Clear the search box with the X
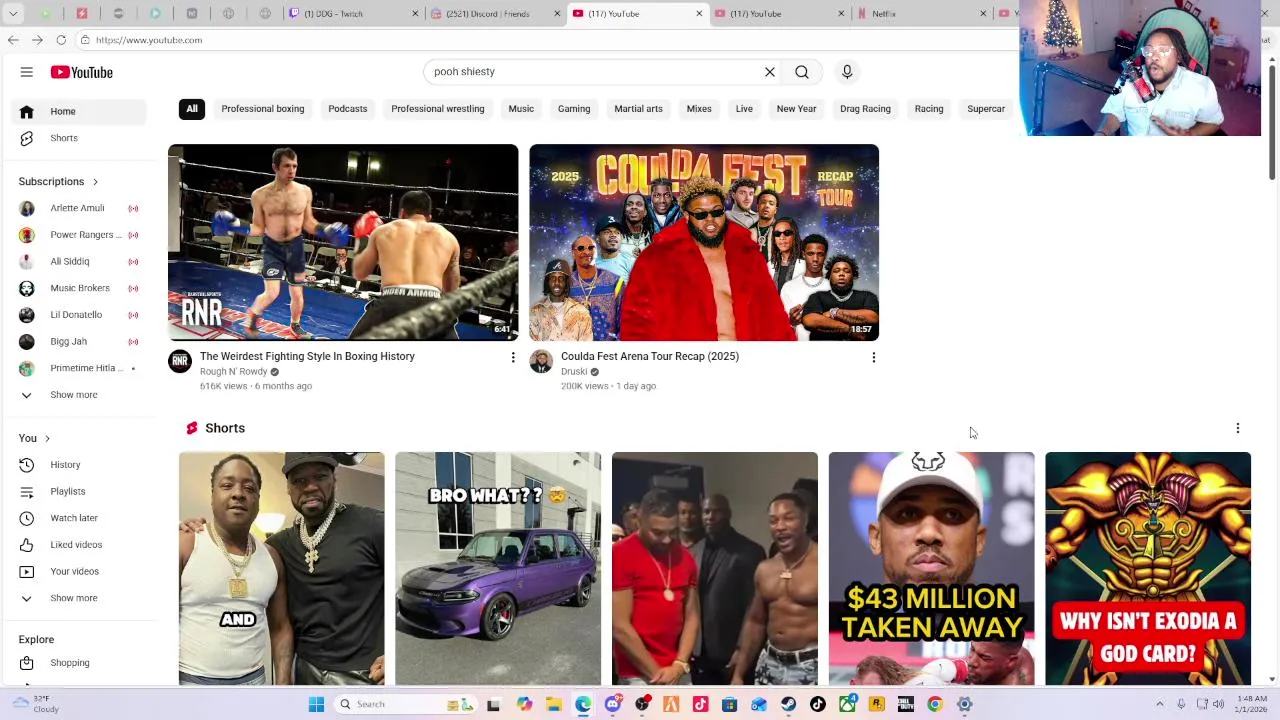 [x=770, y=72]
